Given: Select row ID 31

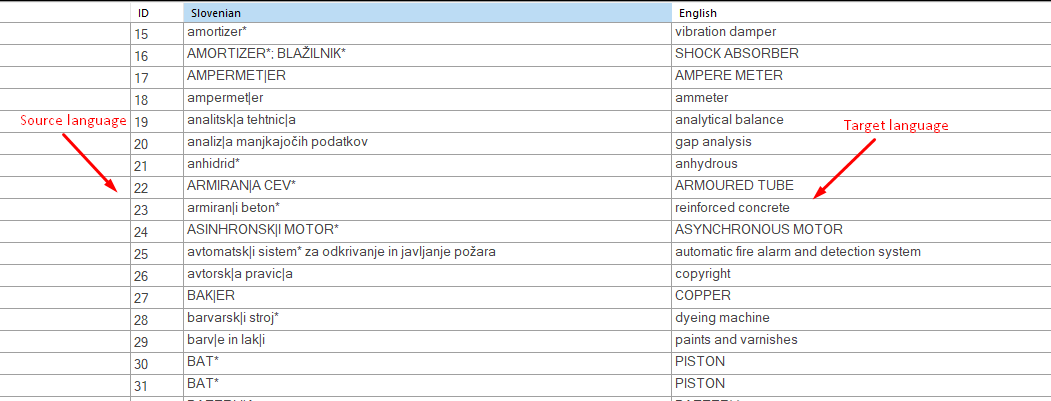Looking at the screenshot, I should 141,385.
